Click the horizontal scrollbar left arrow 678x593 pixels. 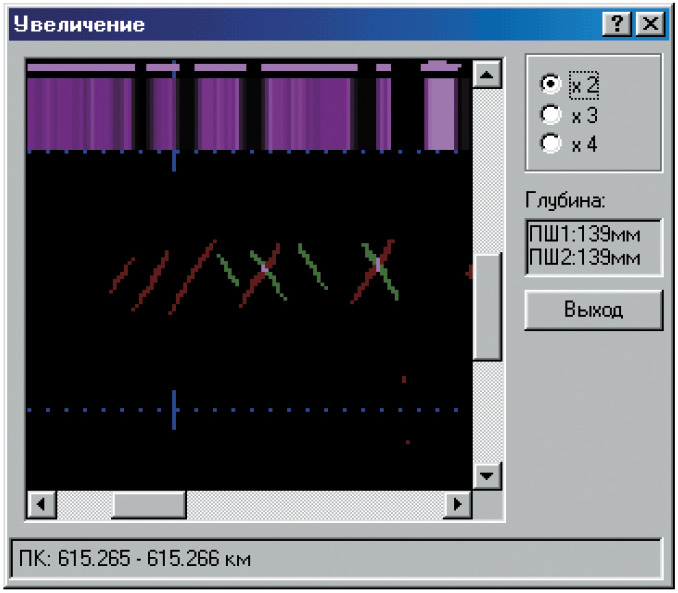tap(41, 504)
